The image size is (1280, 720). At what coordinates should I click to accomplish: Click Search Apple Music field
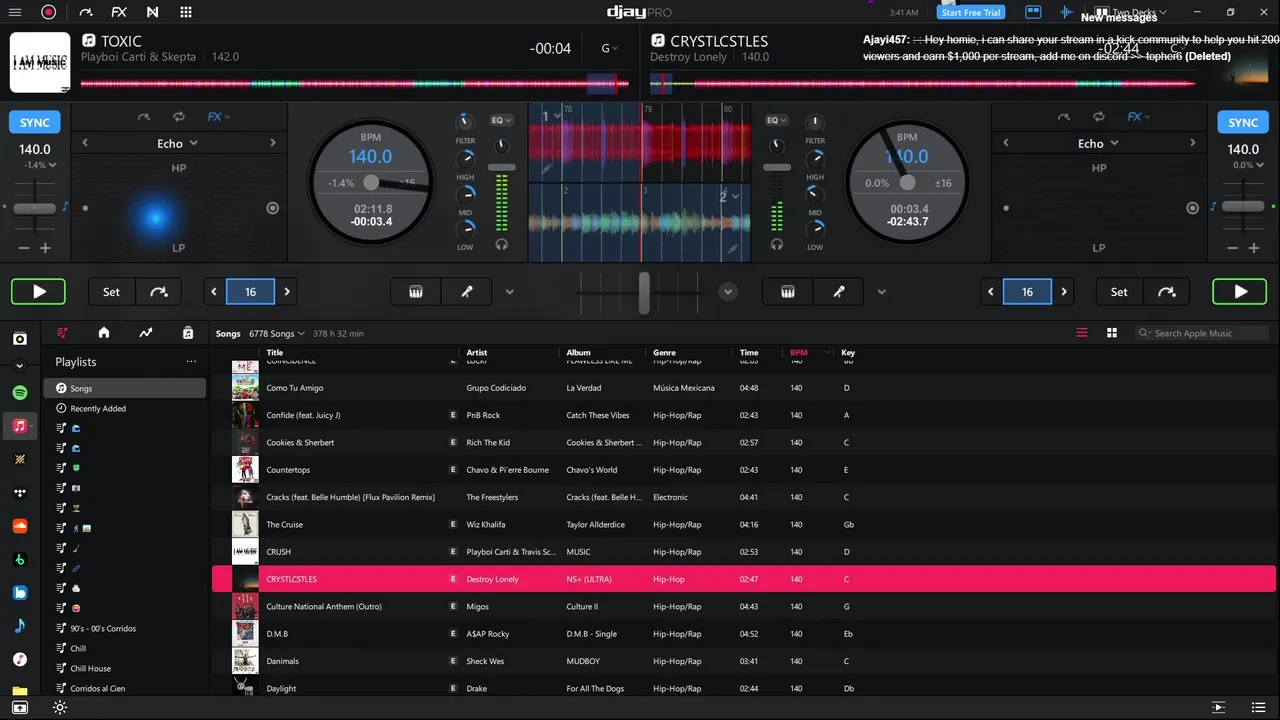pyautogui.click(x=1201, y=333)
